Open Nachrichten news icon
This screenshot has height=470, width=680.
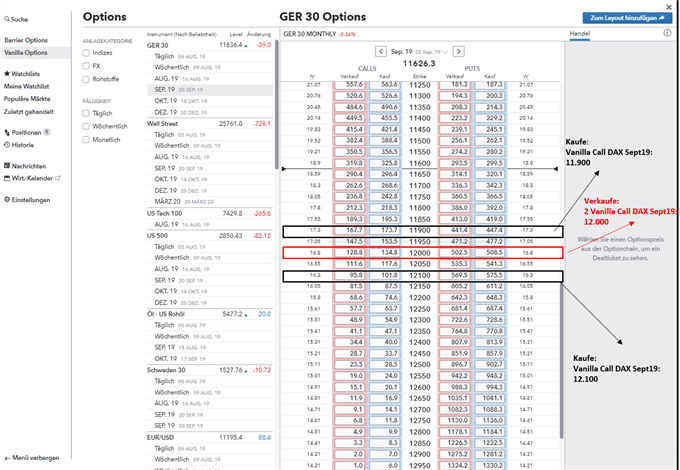(7, 166)
